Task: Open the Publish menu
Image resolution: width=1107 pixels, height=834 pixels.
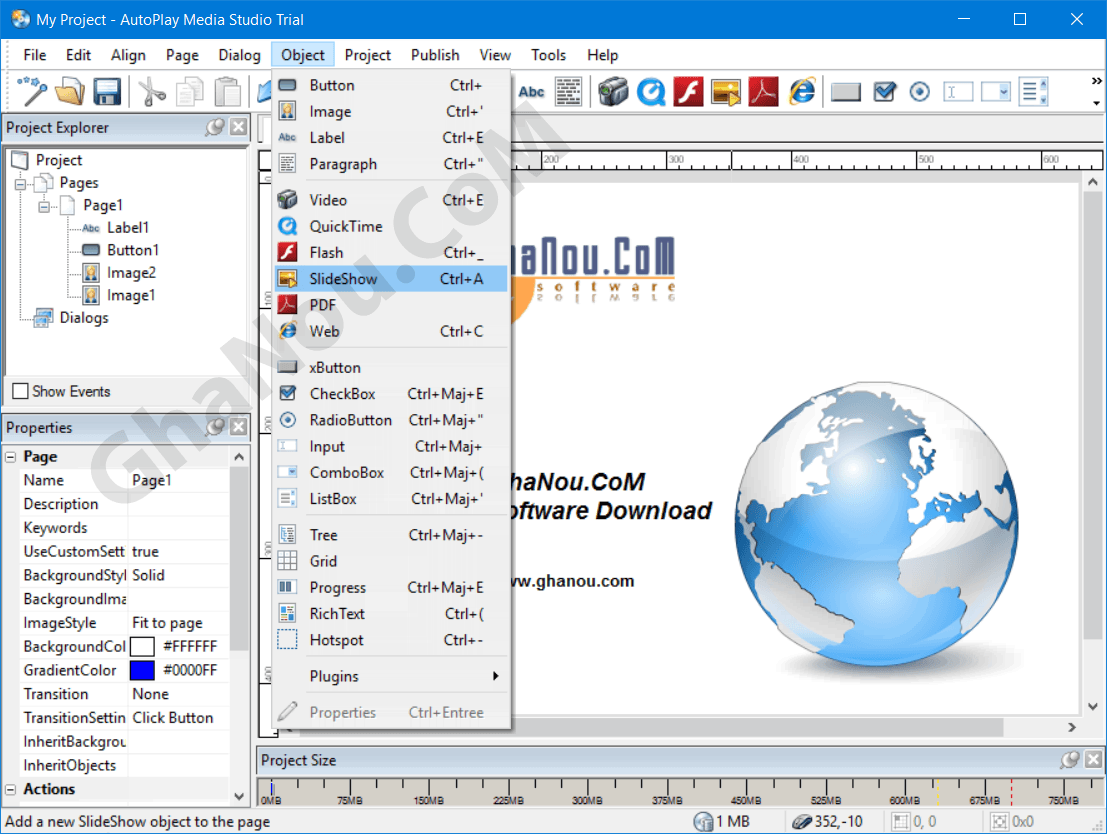Action: (435, 55)
